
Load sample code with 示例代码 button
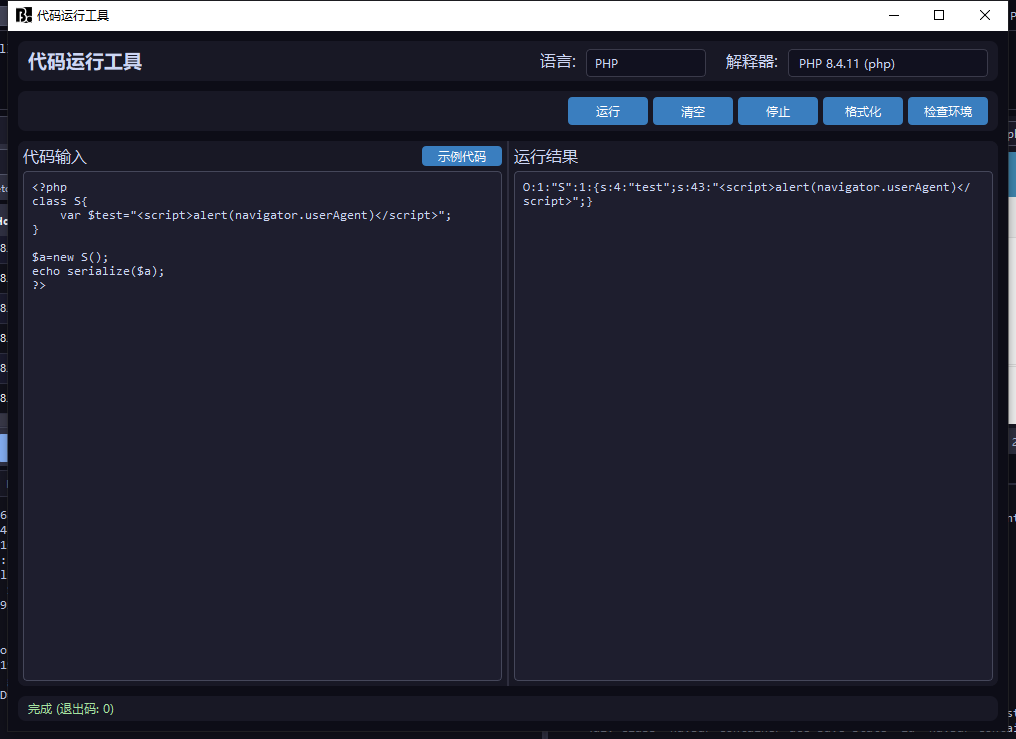(461, 156)
